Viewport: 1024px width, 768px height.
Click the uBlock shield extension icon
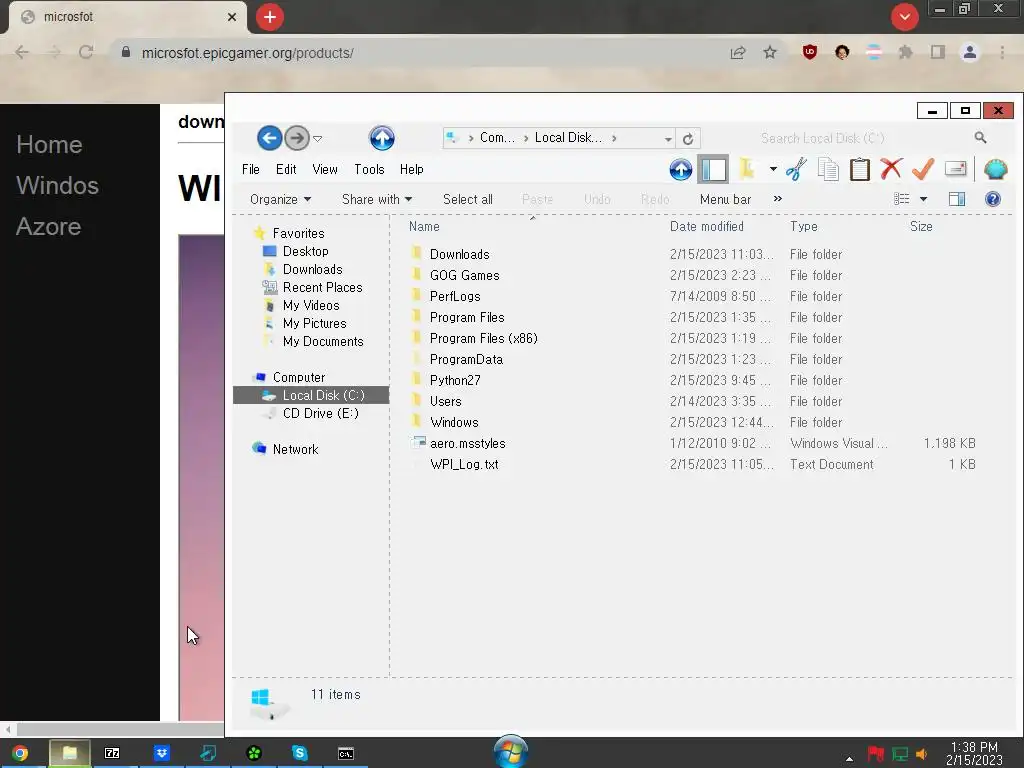pos(810,52)
